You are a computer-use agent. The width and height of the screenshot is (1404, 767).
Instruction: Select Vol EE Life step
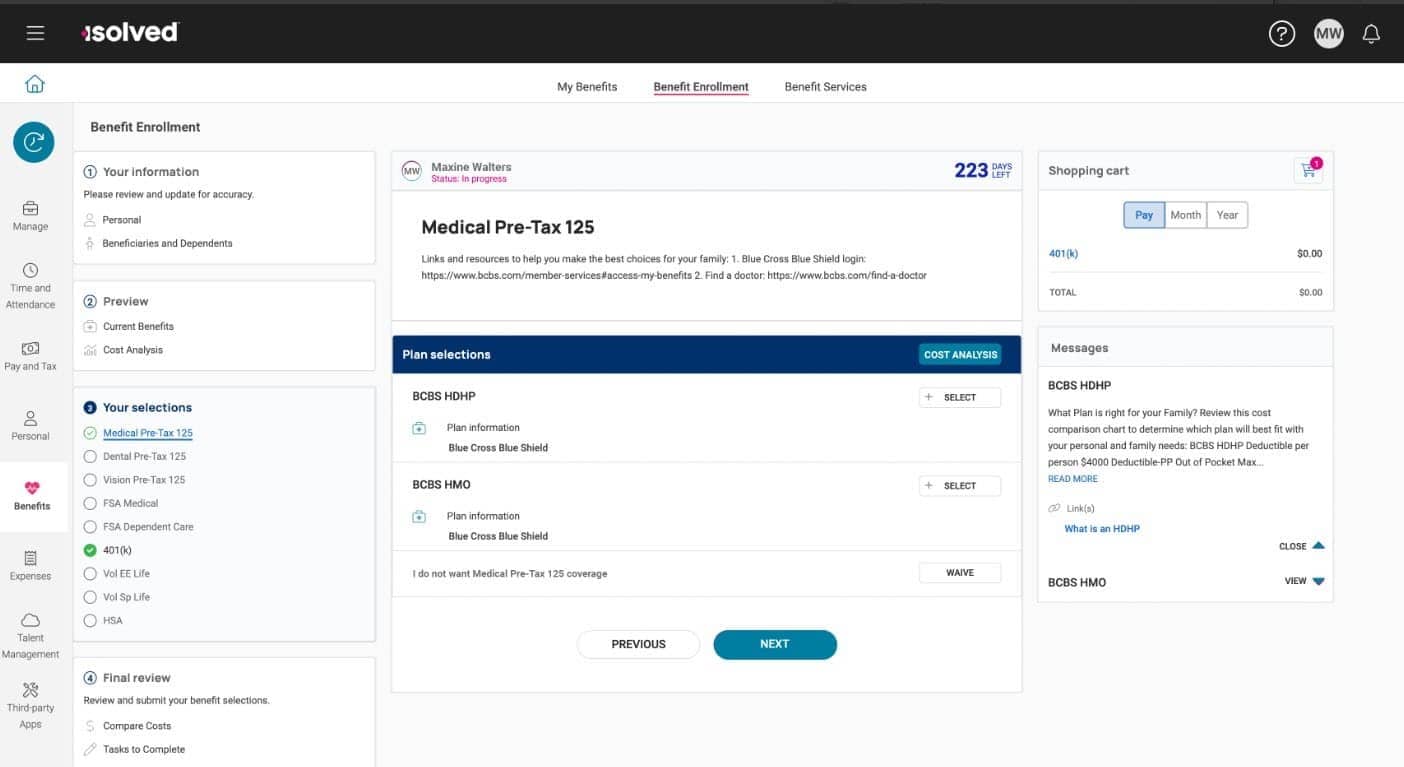(126, 574)
